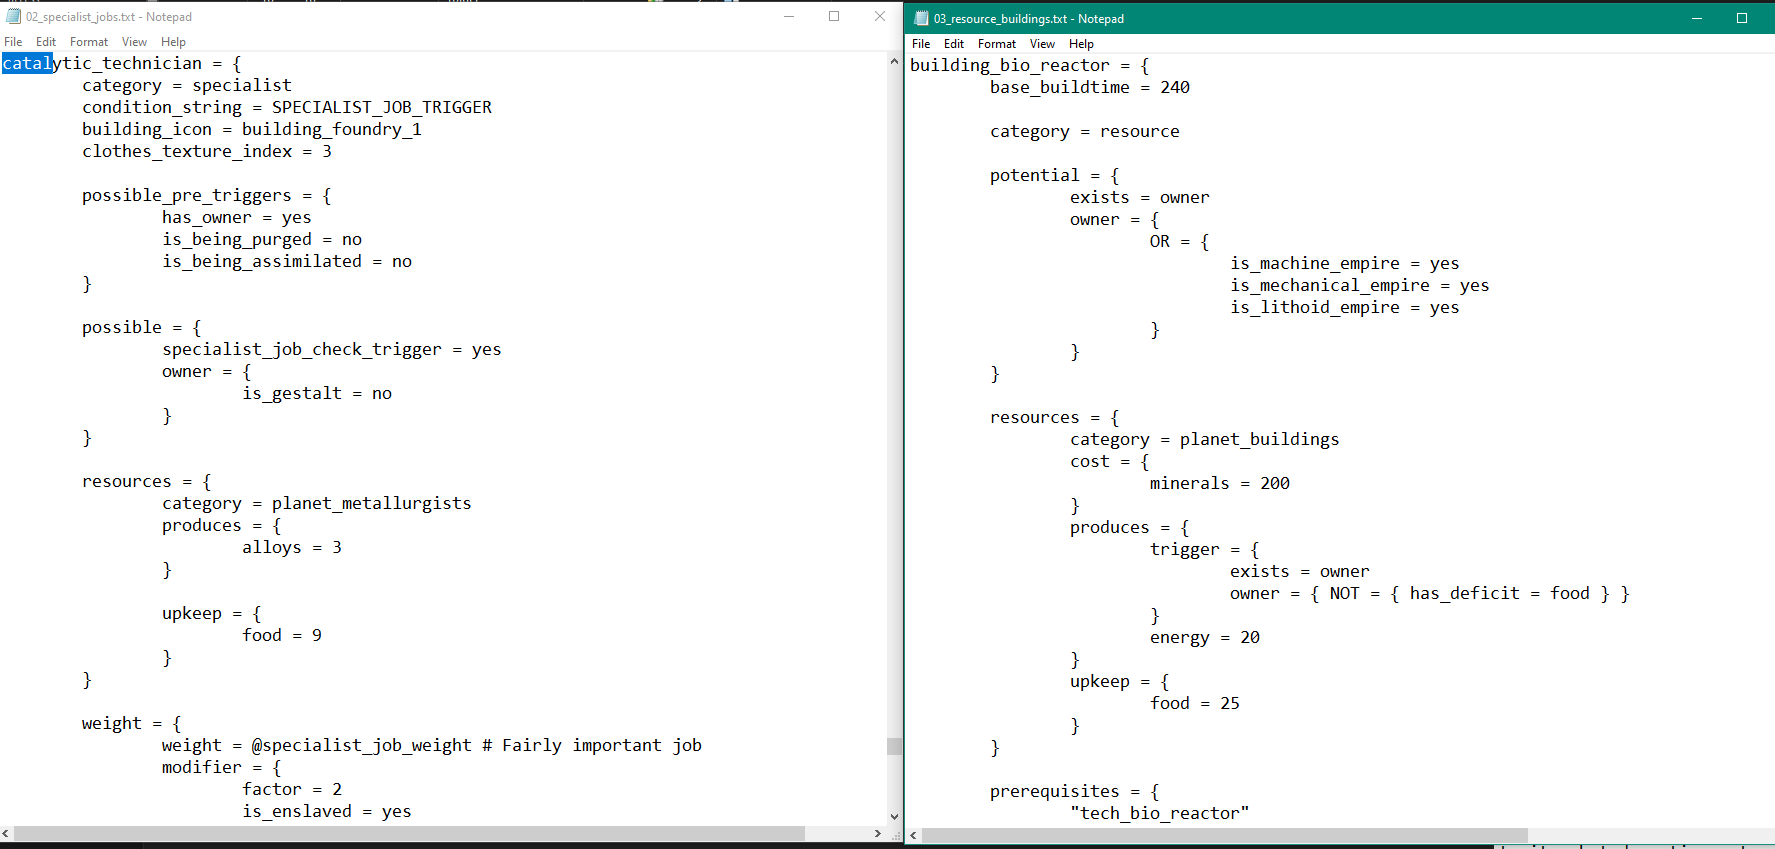Click the horizontal scrollbar thumb in resource buildings window
1775x849 pixels.
point(1224,835)
